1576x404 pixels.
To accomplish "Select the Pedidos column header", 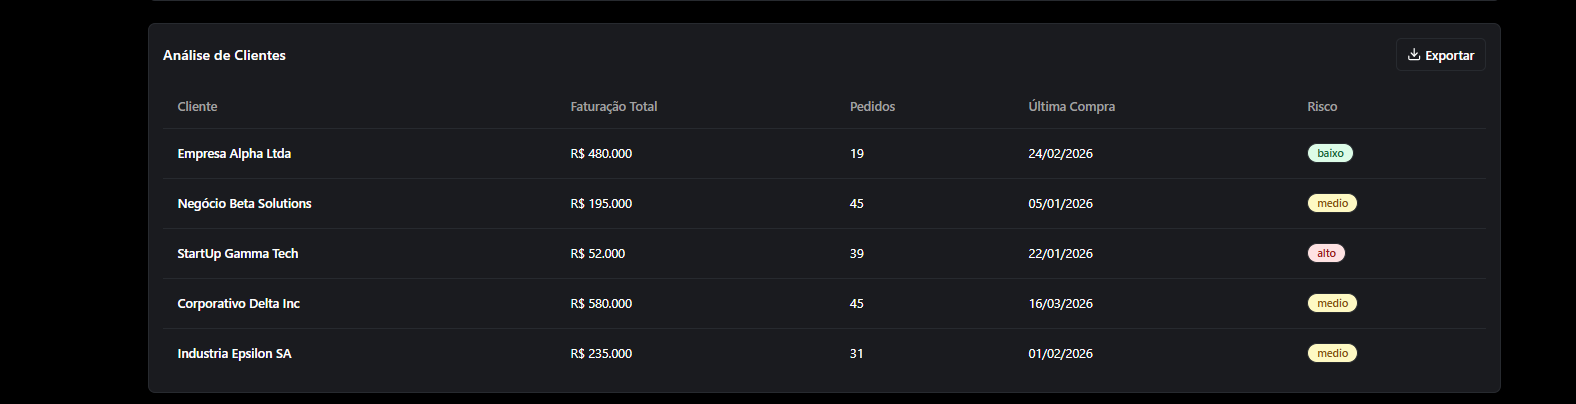I will (x=872, y=107).
